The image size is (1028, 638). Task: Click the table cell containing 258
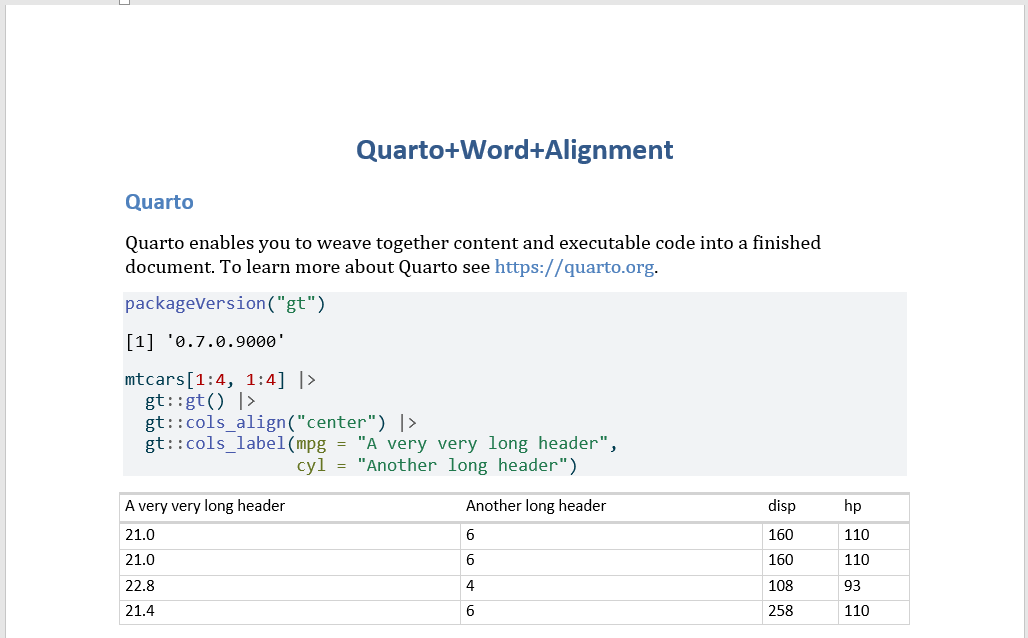[800, 611]
